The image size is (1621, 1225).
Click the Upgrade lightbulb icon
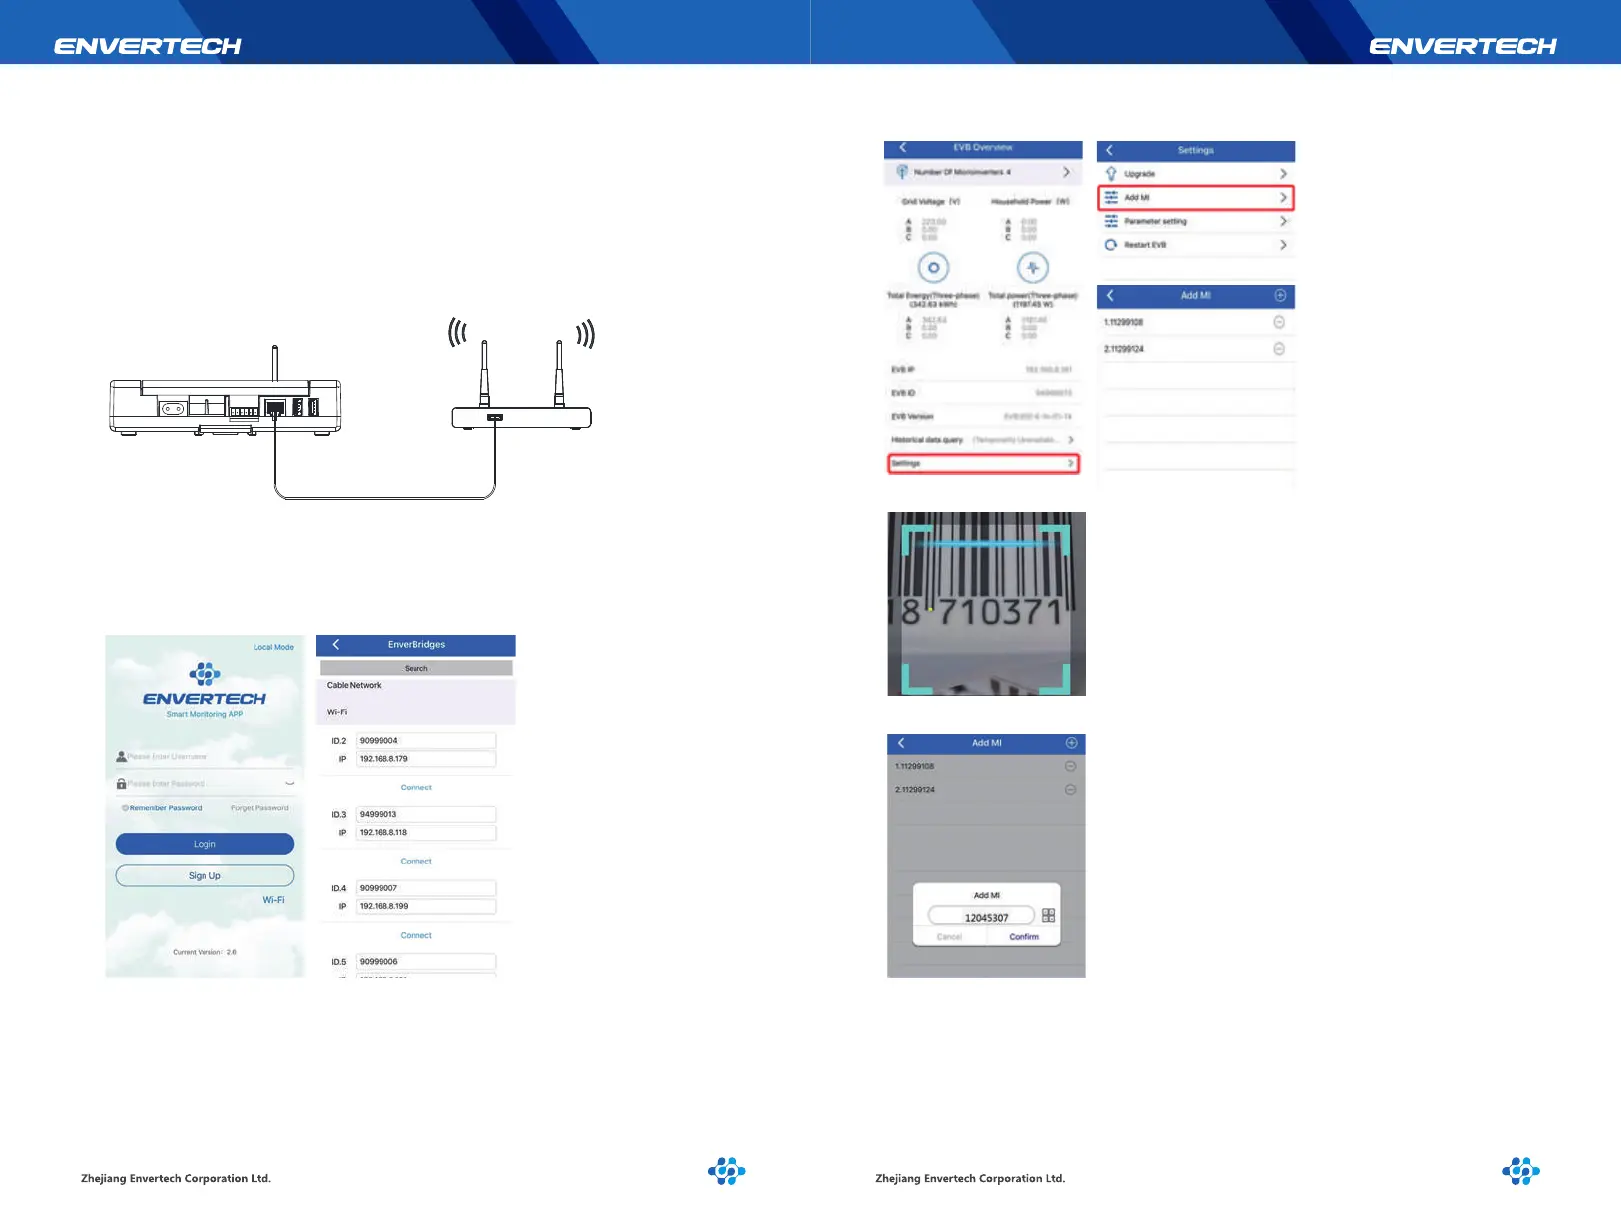pos(1111,174)
